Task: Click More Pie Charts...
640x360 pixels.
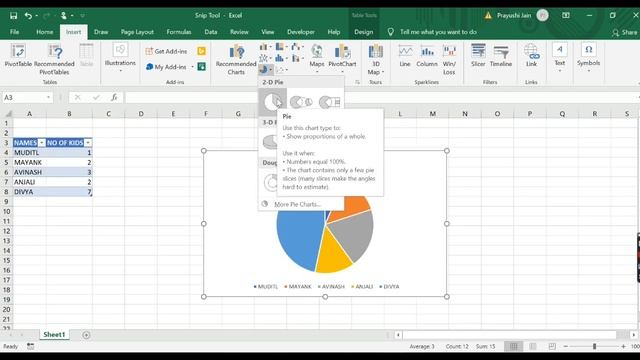Action: click(x=297, y=204)
